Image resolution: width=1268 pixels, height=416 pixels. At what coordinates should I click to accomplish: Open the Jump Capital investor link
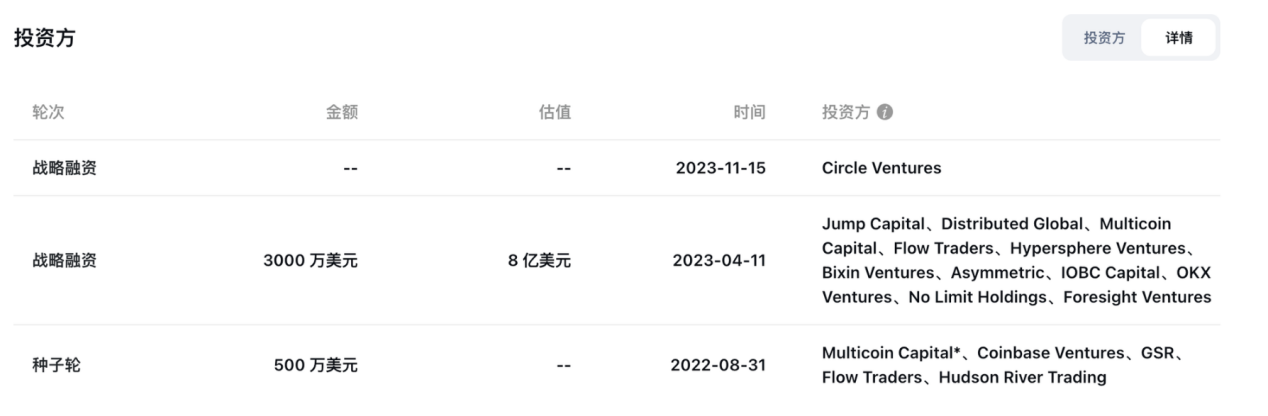875,224
